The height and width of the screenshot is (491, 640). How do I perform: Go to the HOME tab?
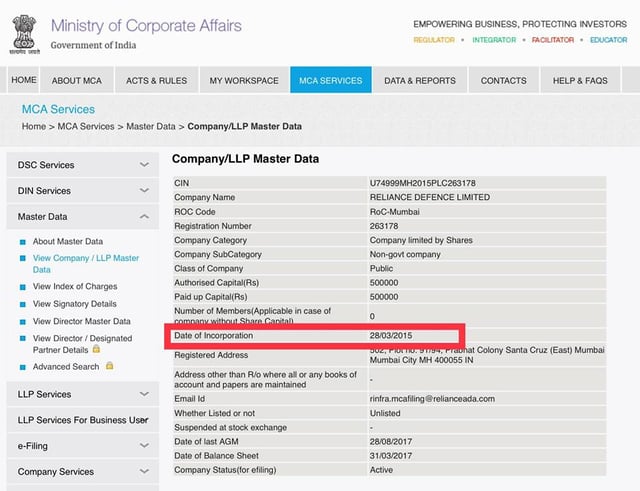(24, 80)
